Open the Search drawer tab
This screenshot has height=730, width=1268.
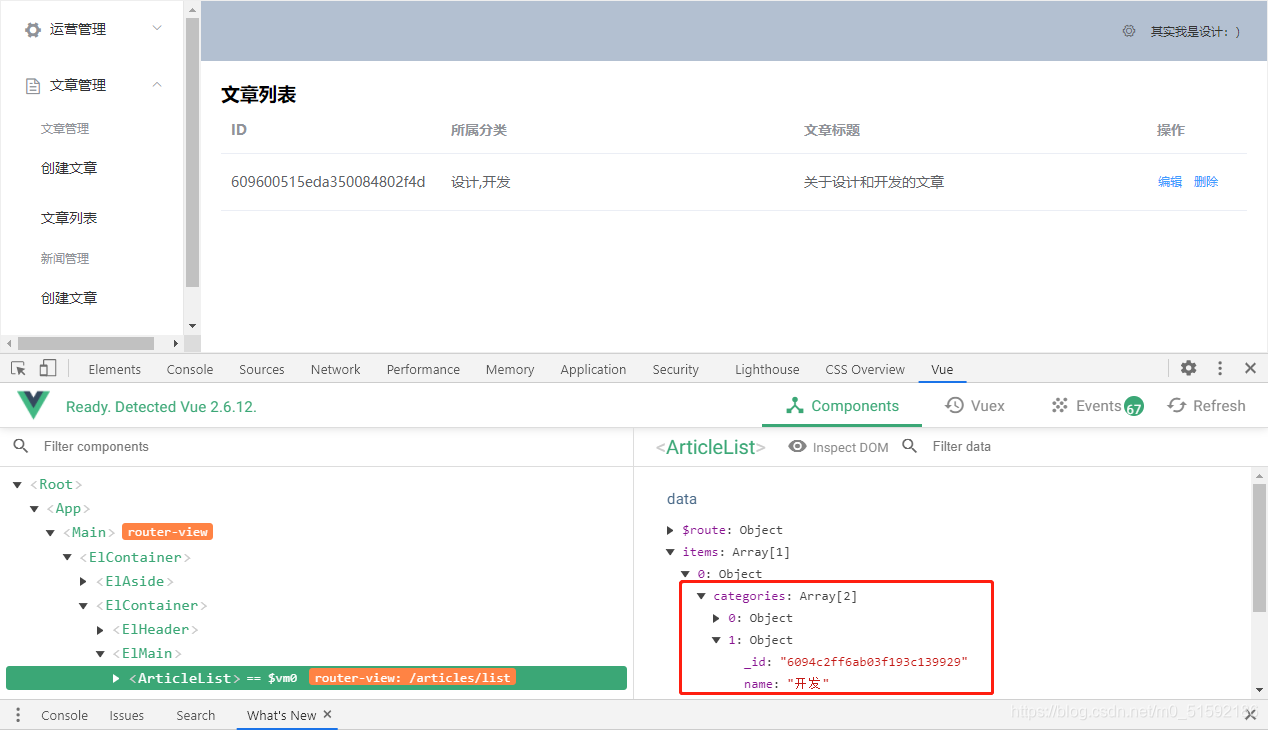[196, 715]
